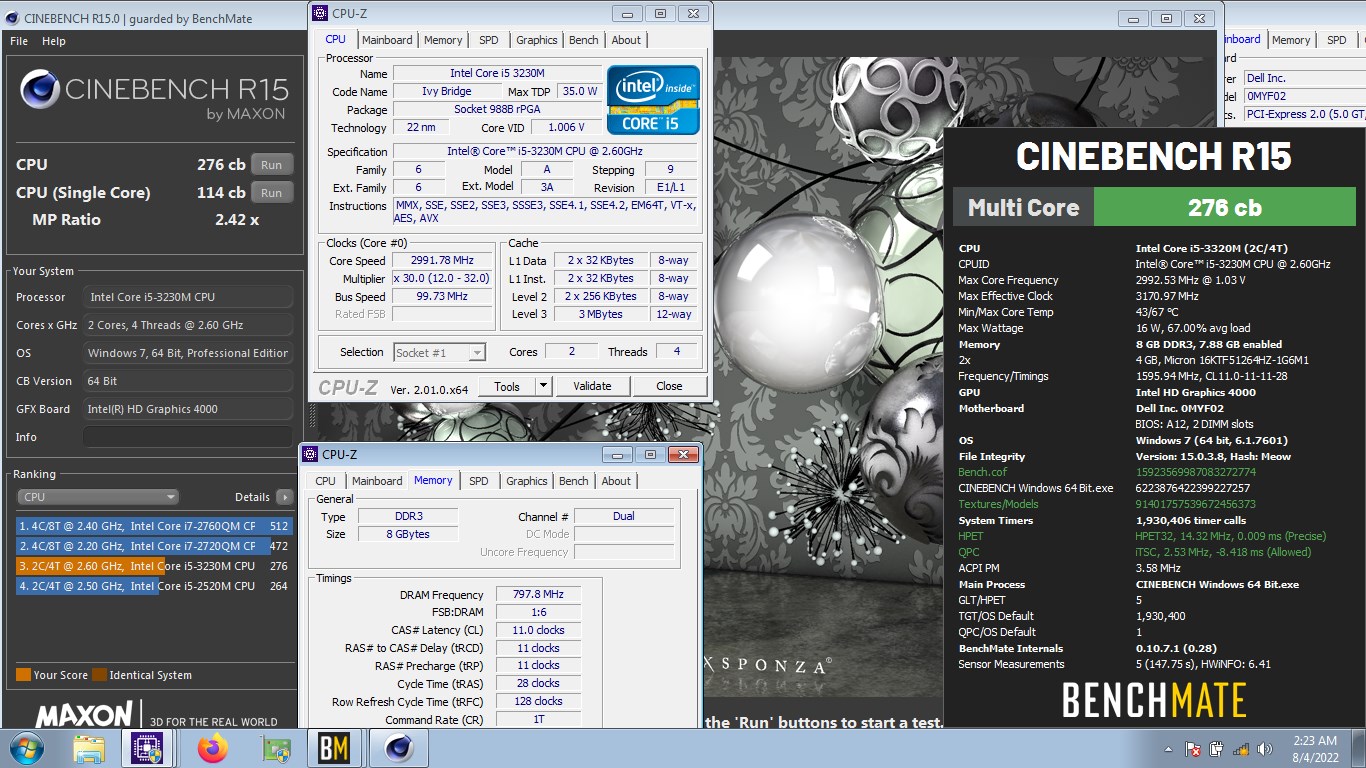Switch to CPU tab in Memory CPU-Z window
The height and width of the screenshot is (768, 1366).
click(x=326, y=481)
